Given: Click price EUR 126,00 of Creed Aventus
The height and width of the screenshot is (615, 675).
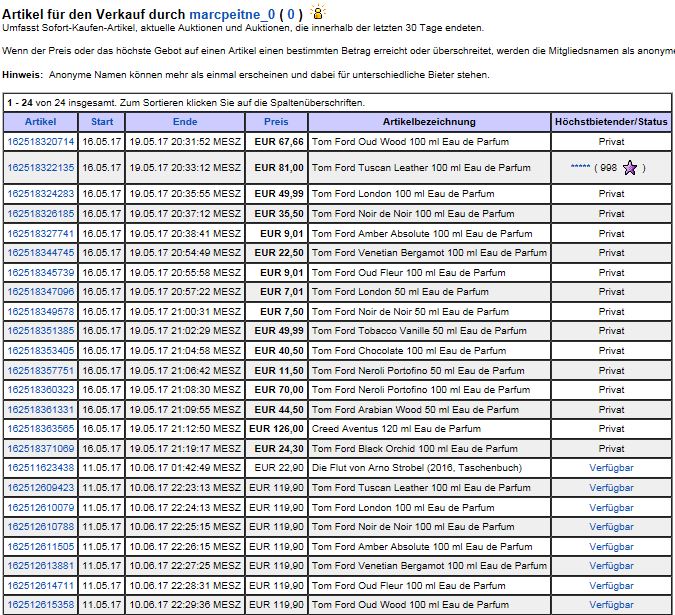Looking at the screenshot, I should click(x=276, y=429).
